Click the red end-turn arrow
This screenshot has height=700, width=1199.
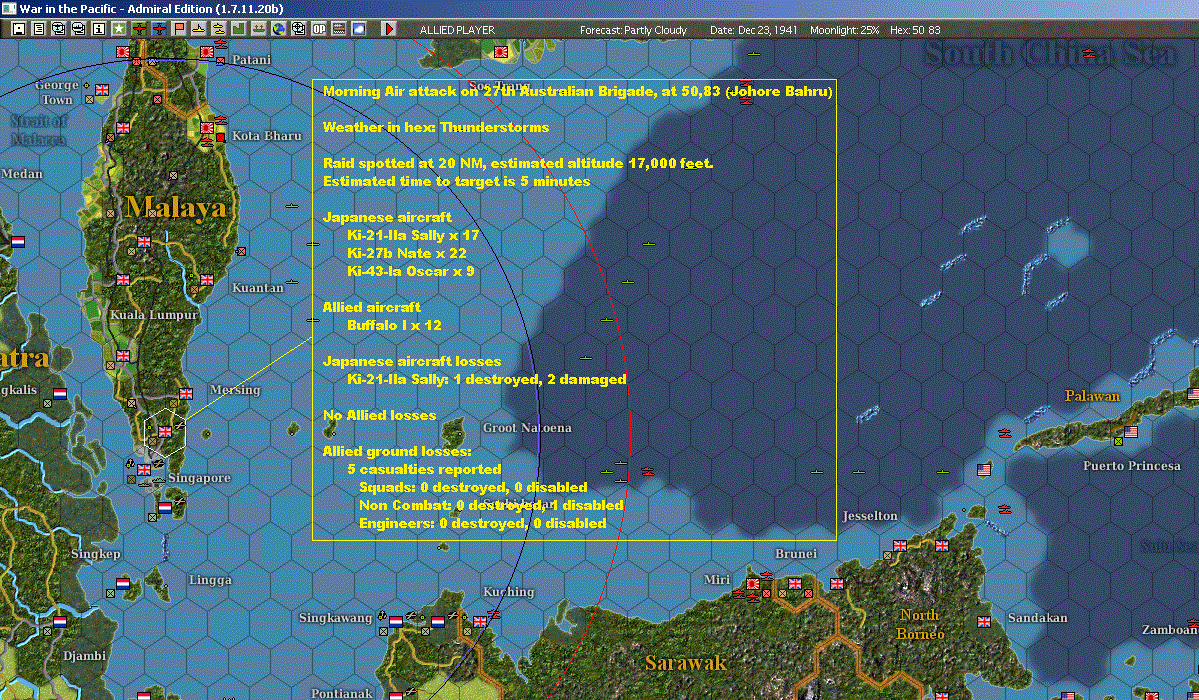click(389, 29)
